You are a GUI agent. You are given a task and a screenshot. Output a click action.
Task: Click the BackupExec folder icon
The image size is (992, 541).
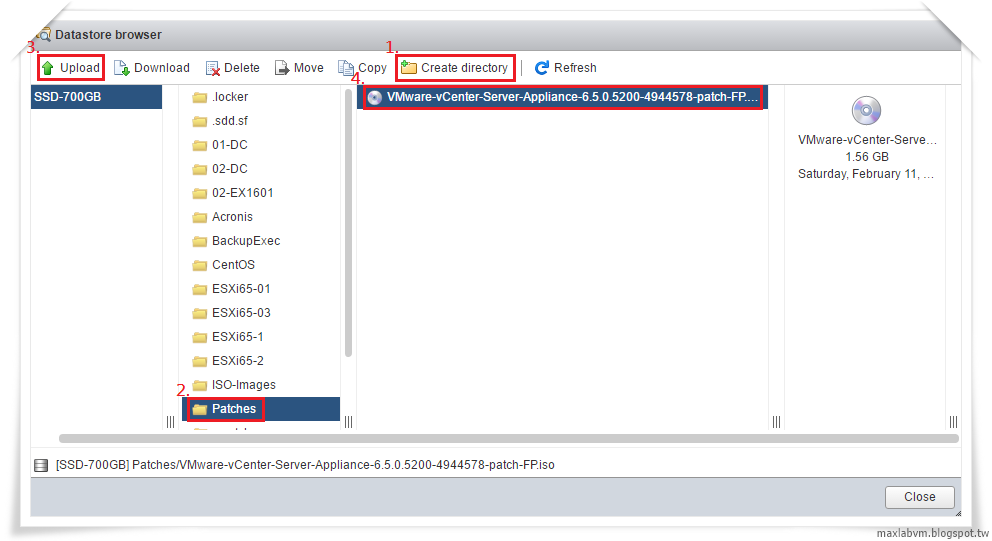click(199, 242)
